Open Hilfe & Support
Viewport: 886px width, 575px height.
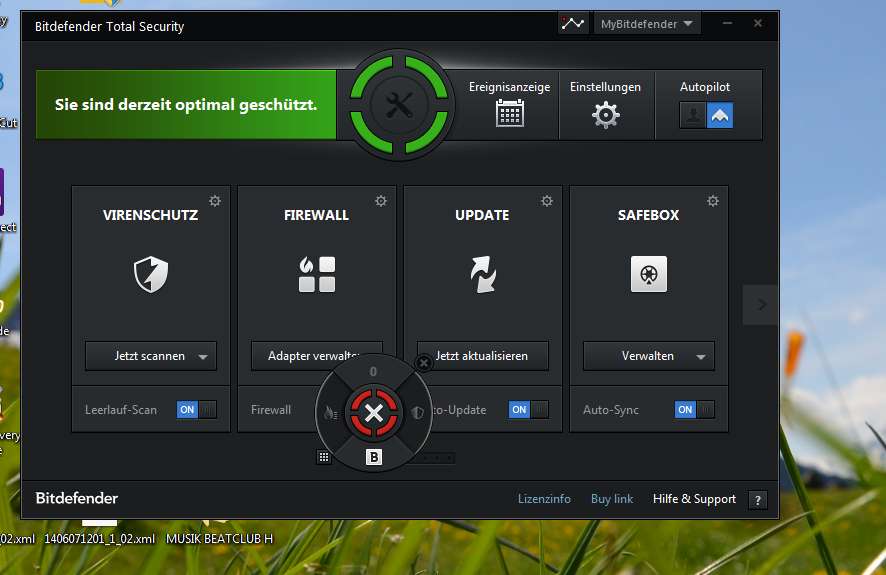(x=694, y=499)
